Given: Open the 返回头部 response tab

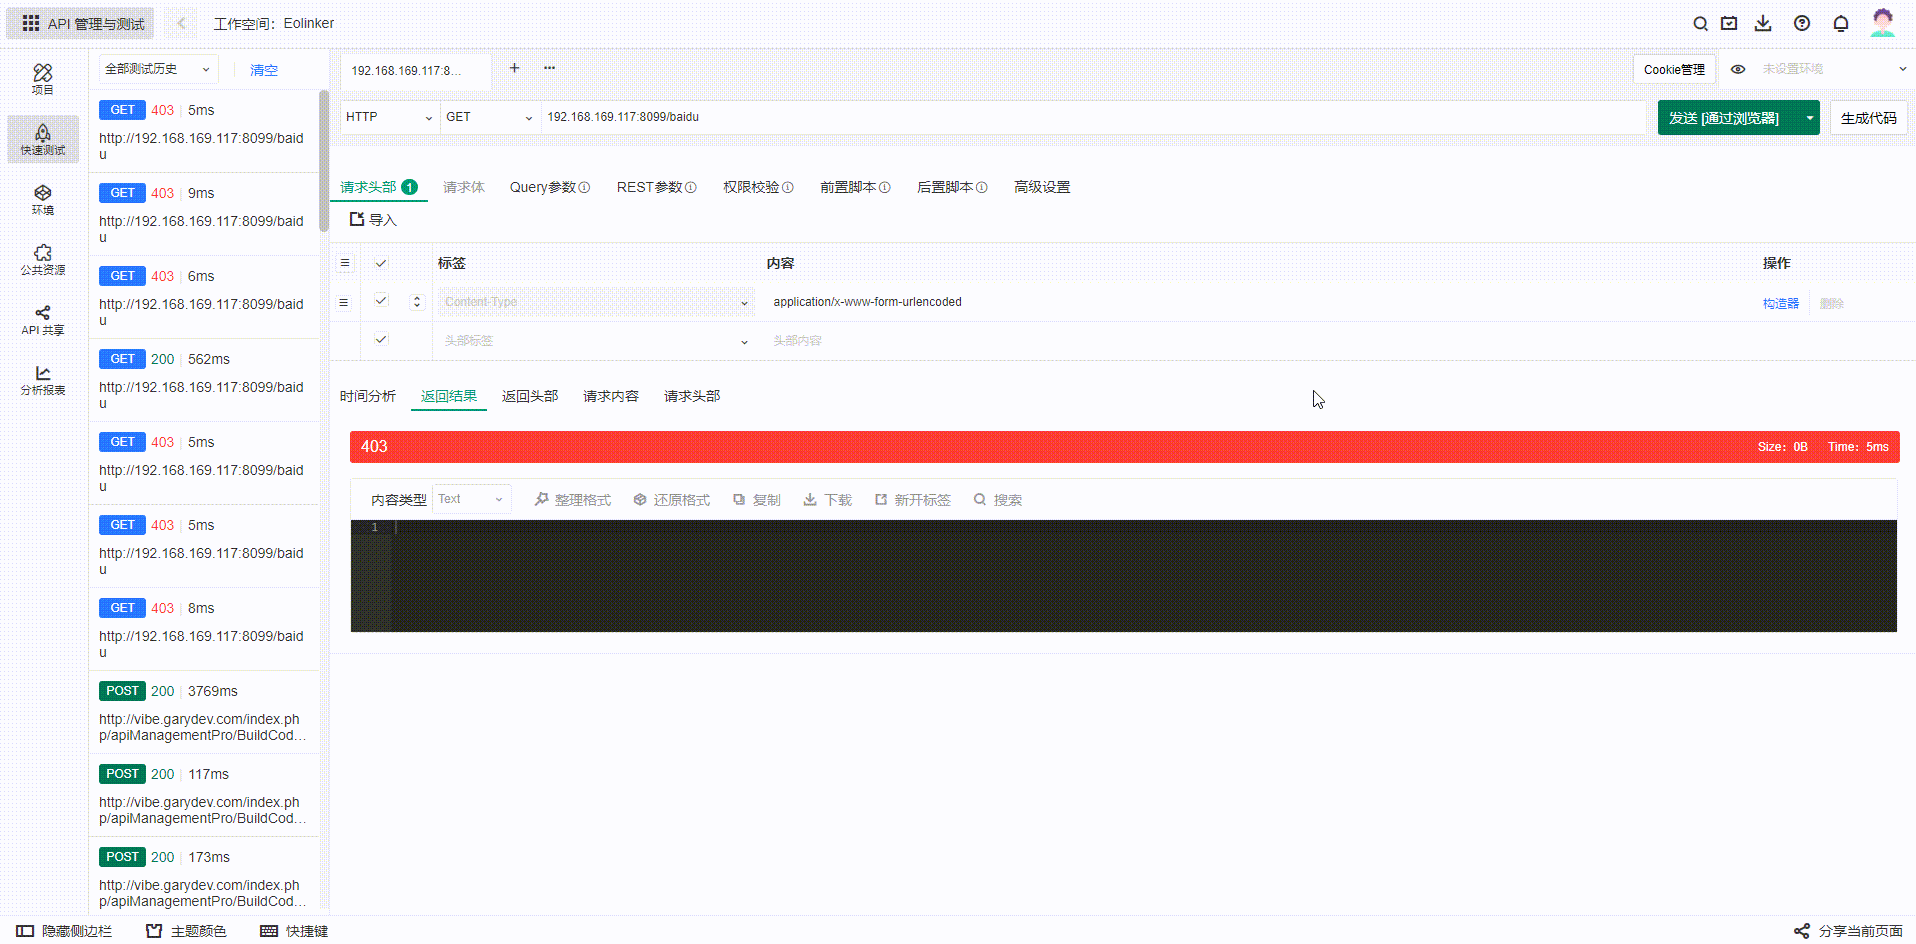Looking at the screenshot, I should click(530, 396).
